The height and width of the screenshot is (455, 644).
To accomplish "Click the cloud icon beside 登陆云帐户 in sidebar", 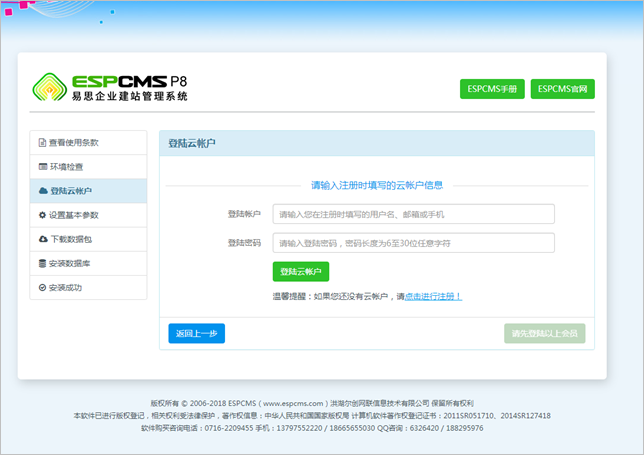I will point(43,191).
